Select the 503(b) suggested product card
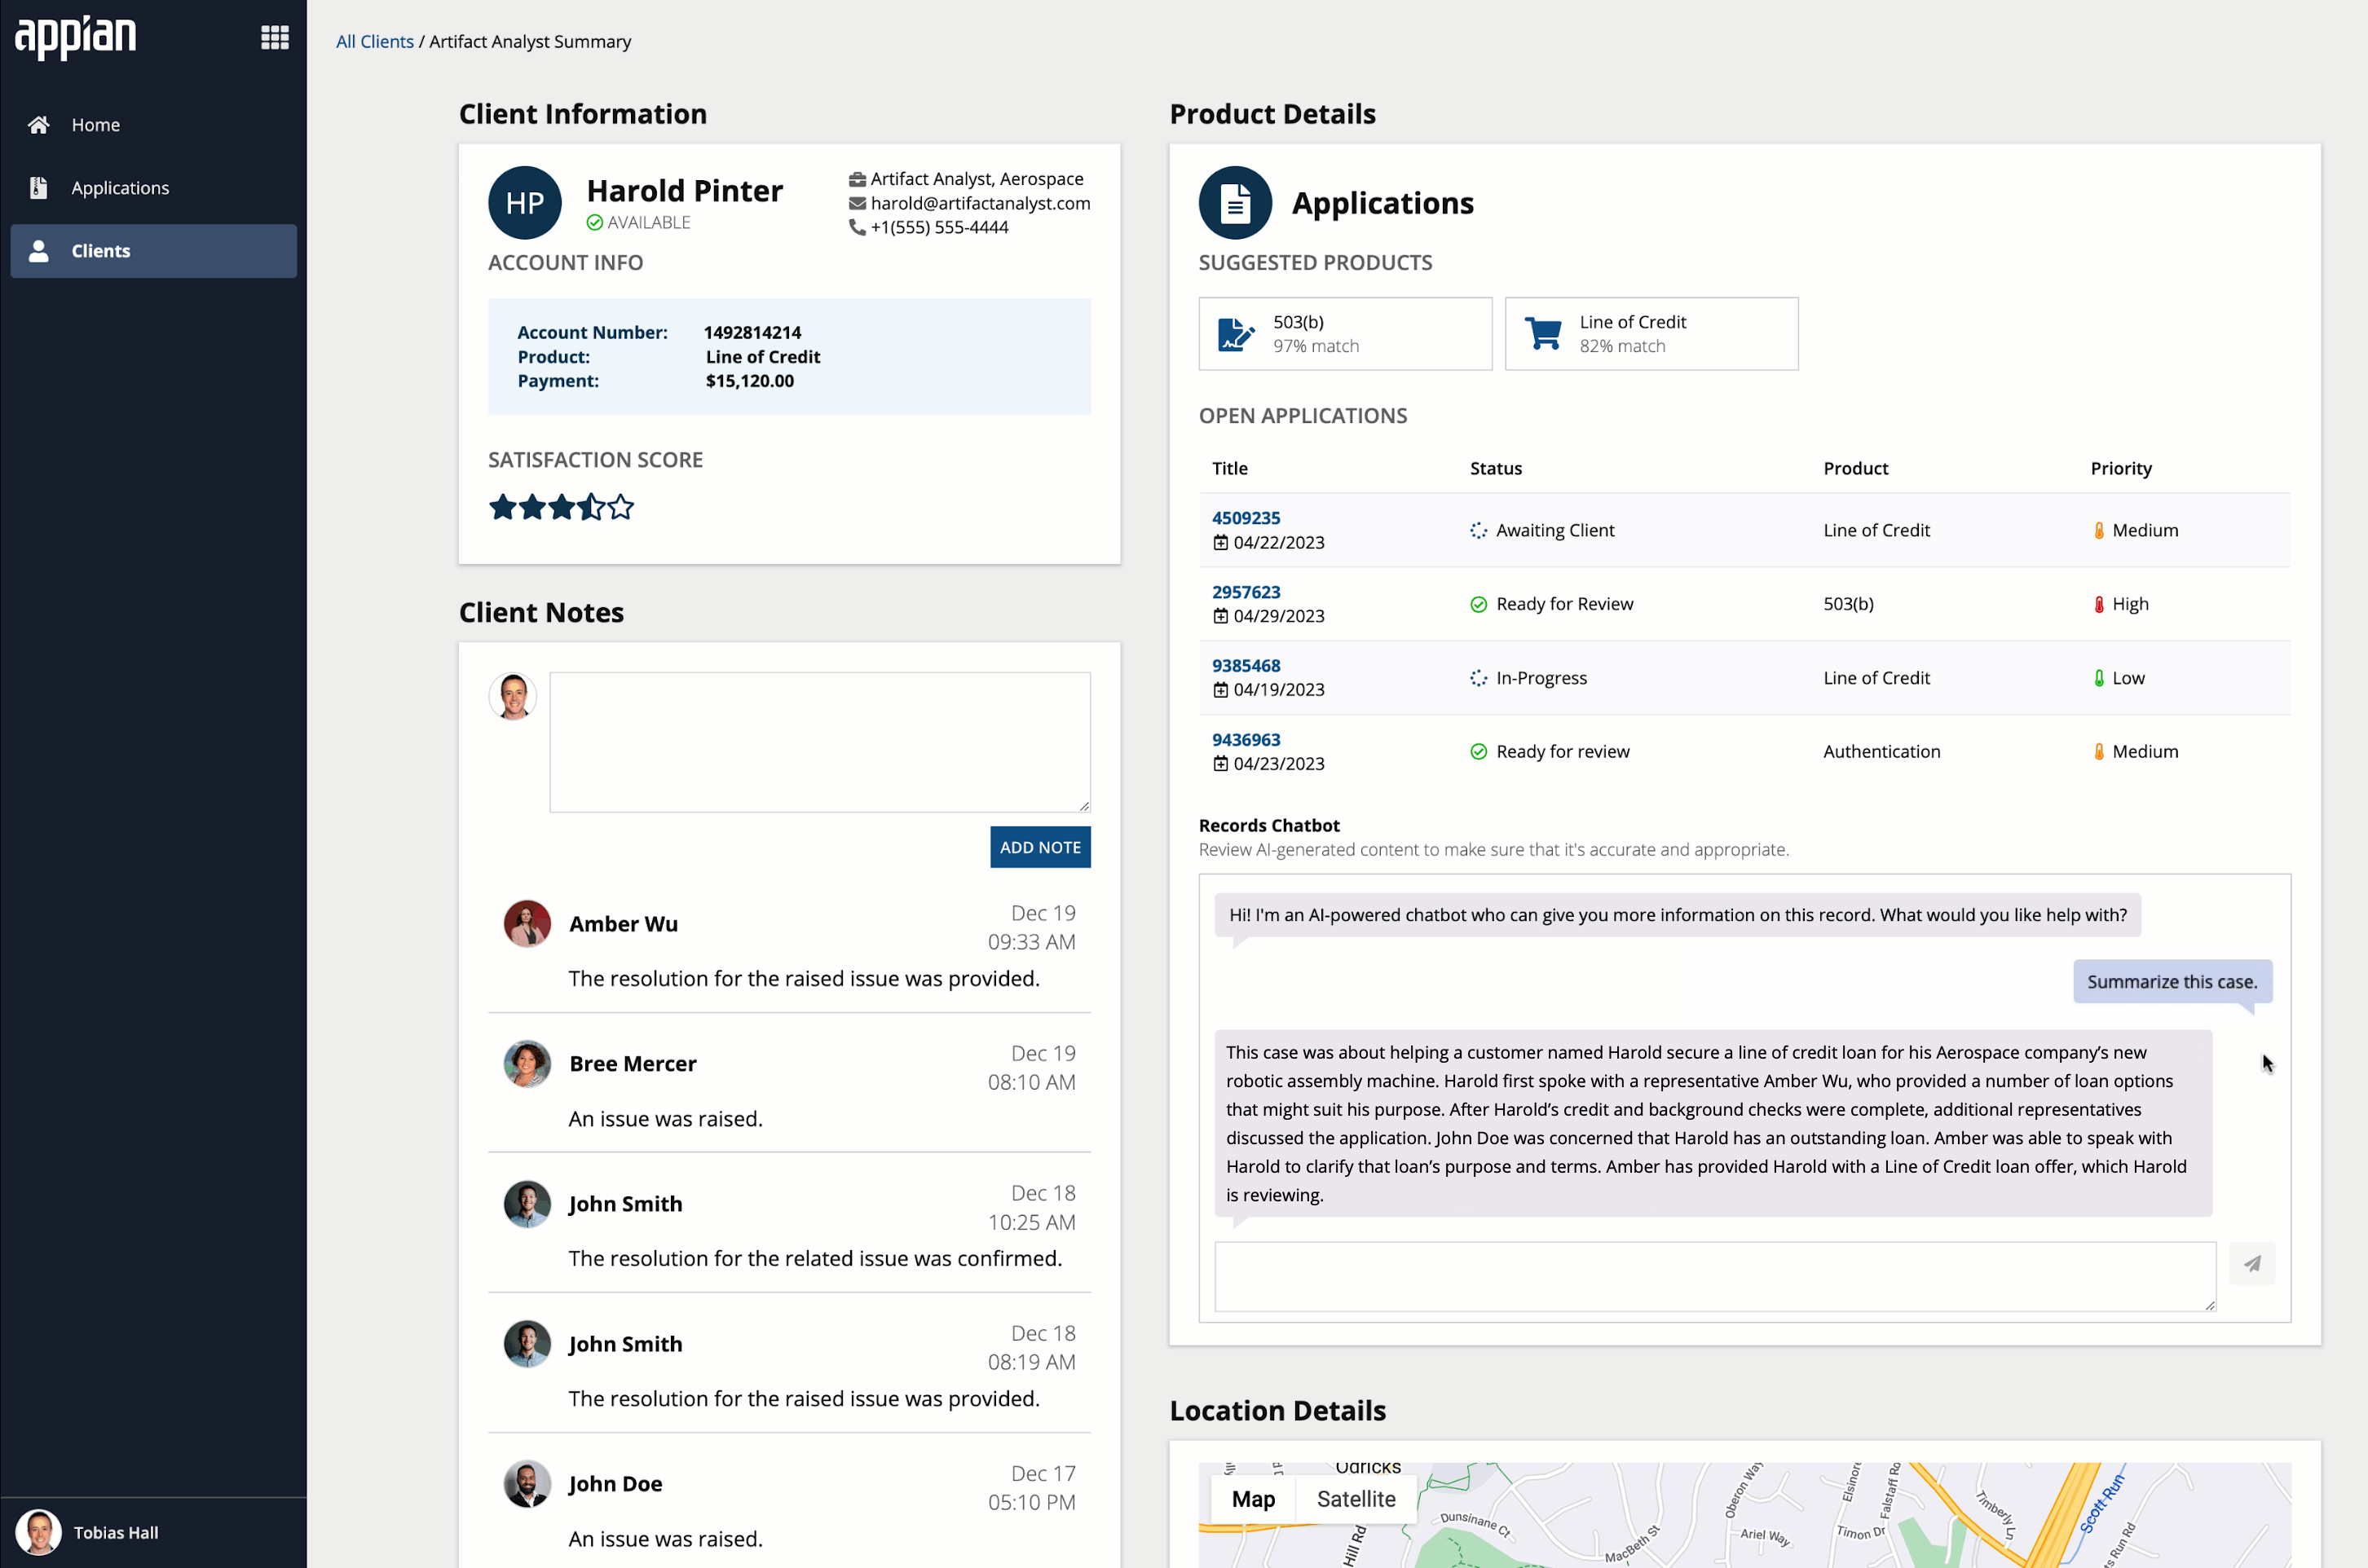This screenshot has height=1568, width=2368. 1345,334
